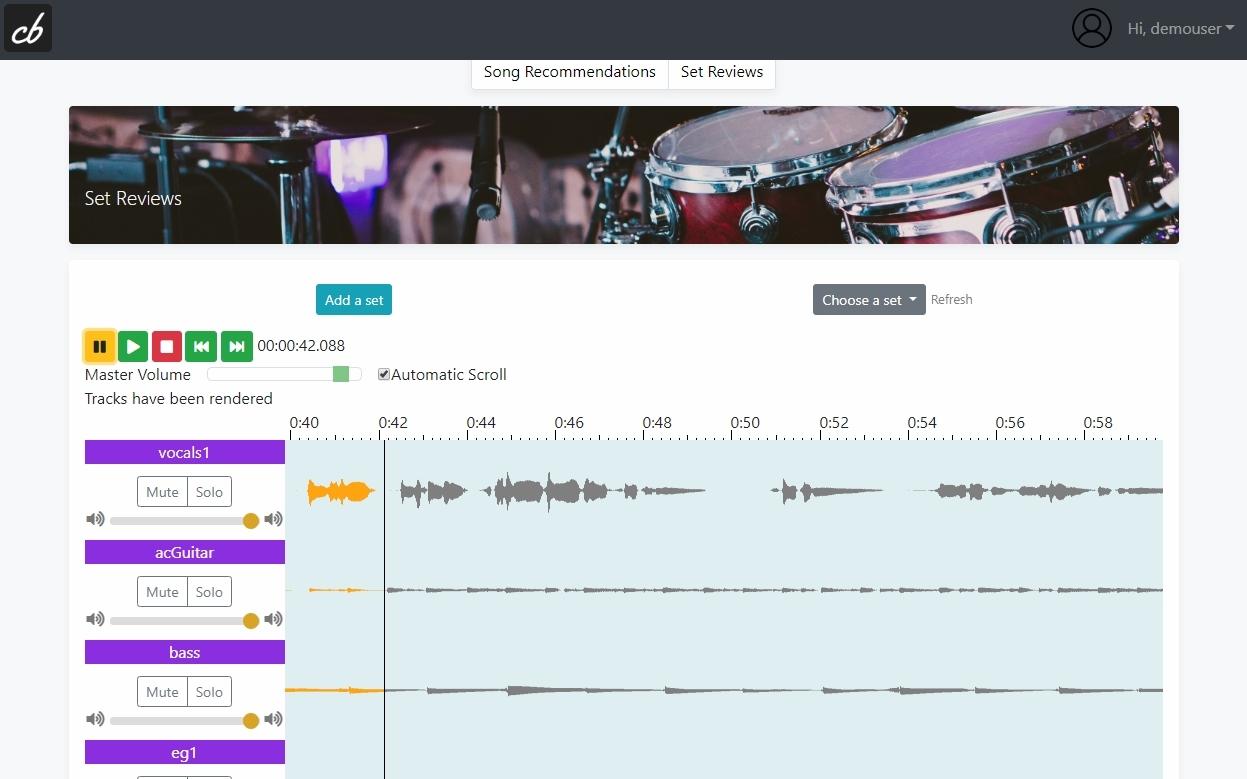Mute the acGuitar track

162,592
